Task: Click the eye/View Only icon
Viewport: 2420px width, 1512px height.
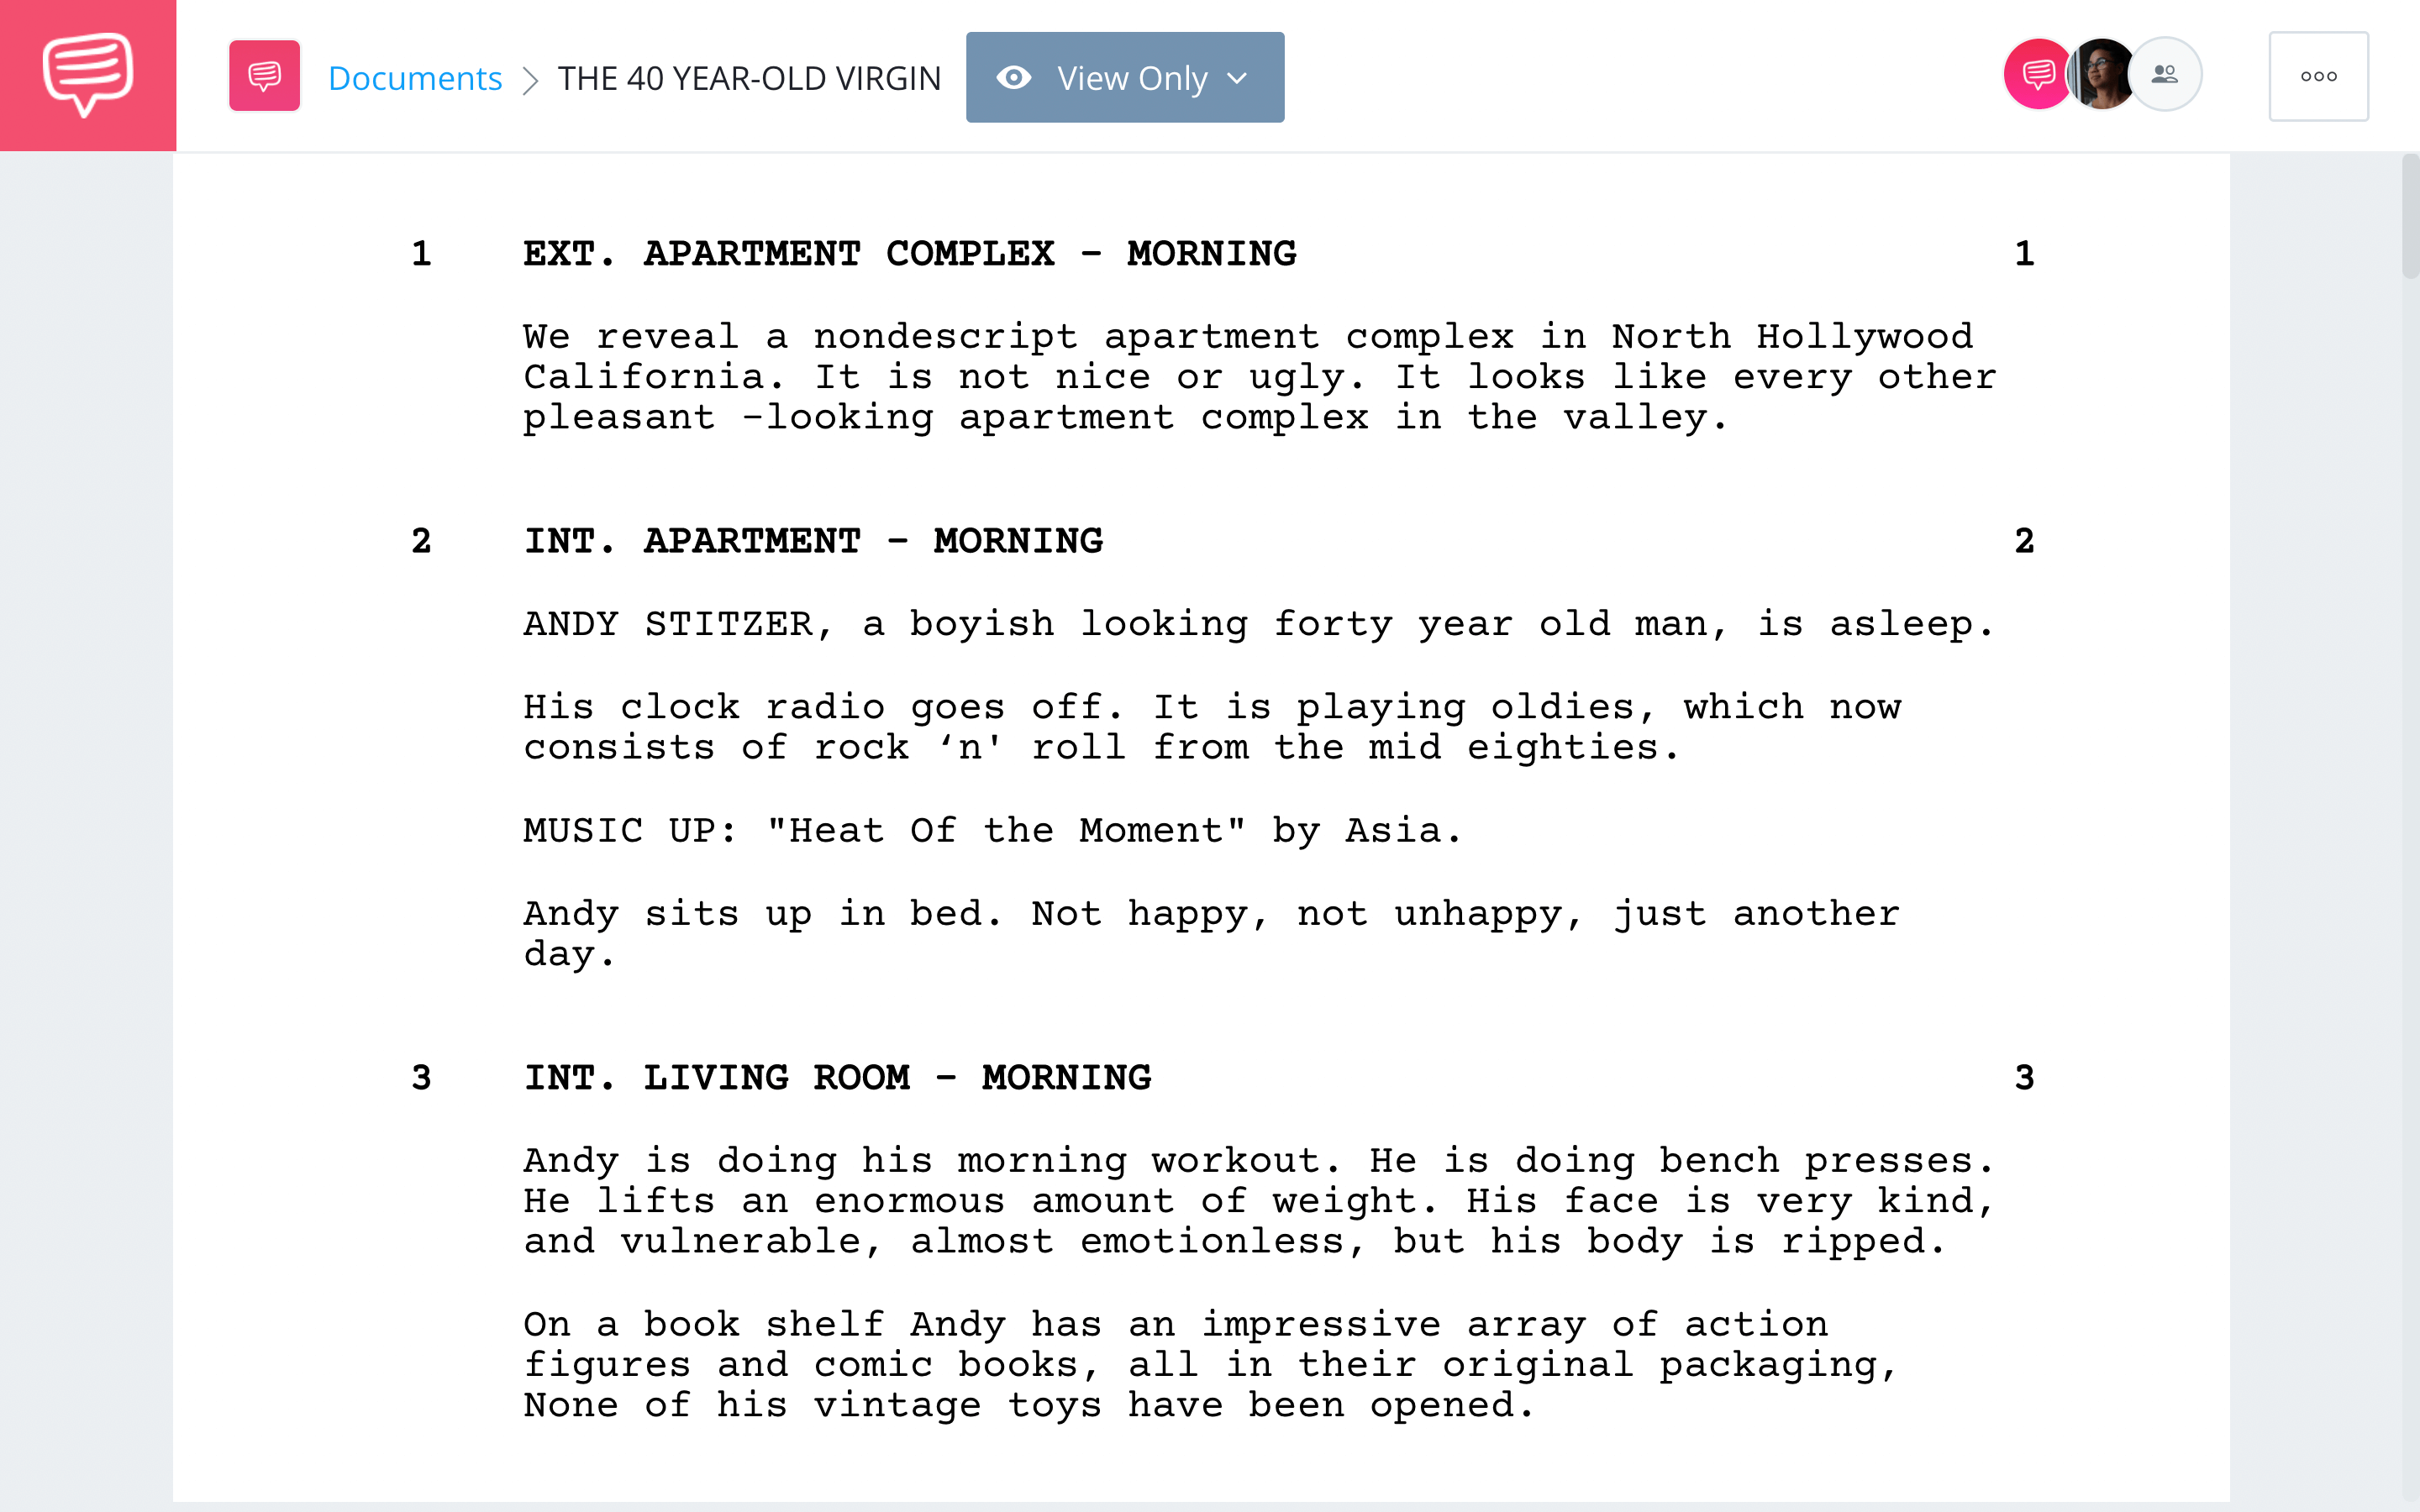Action: point(1014,76)
